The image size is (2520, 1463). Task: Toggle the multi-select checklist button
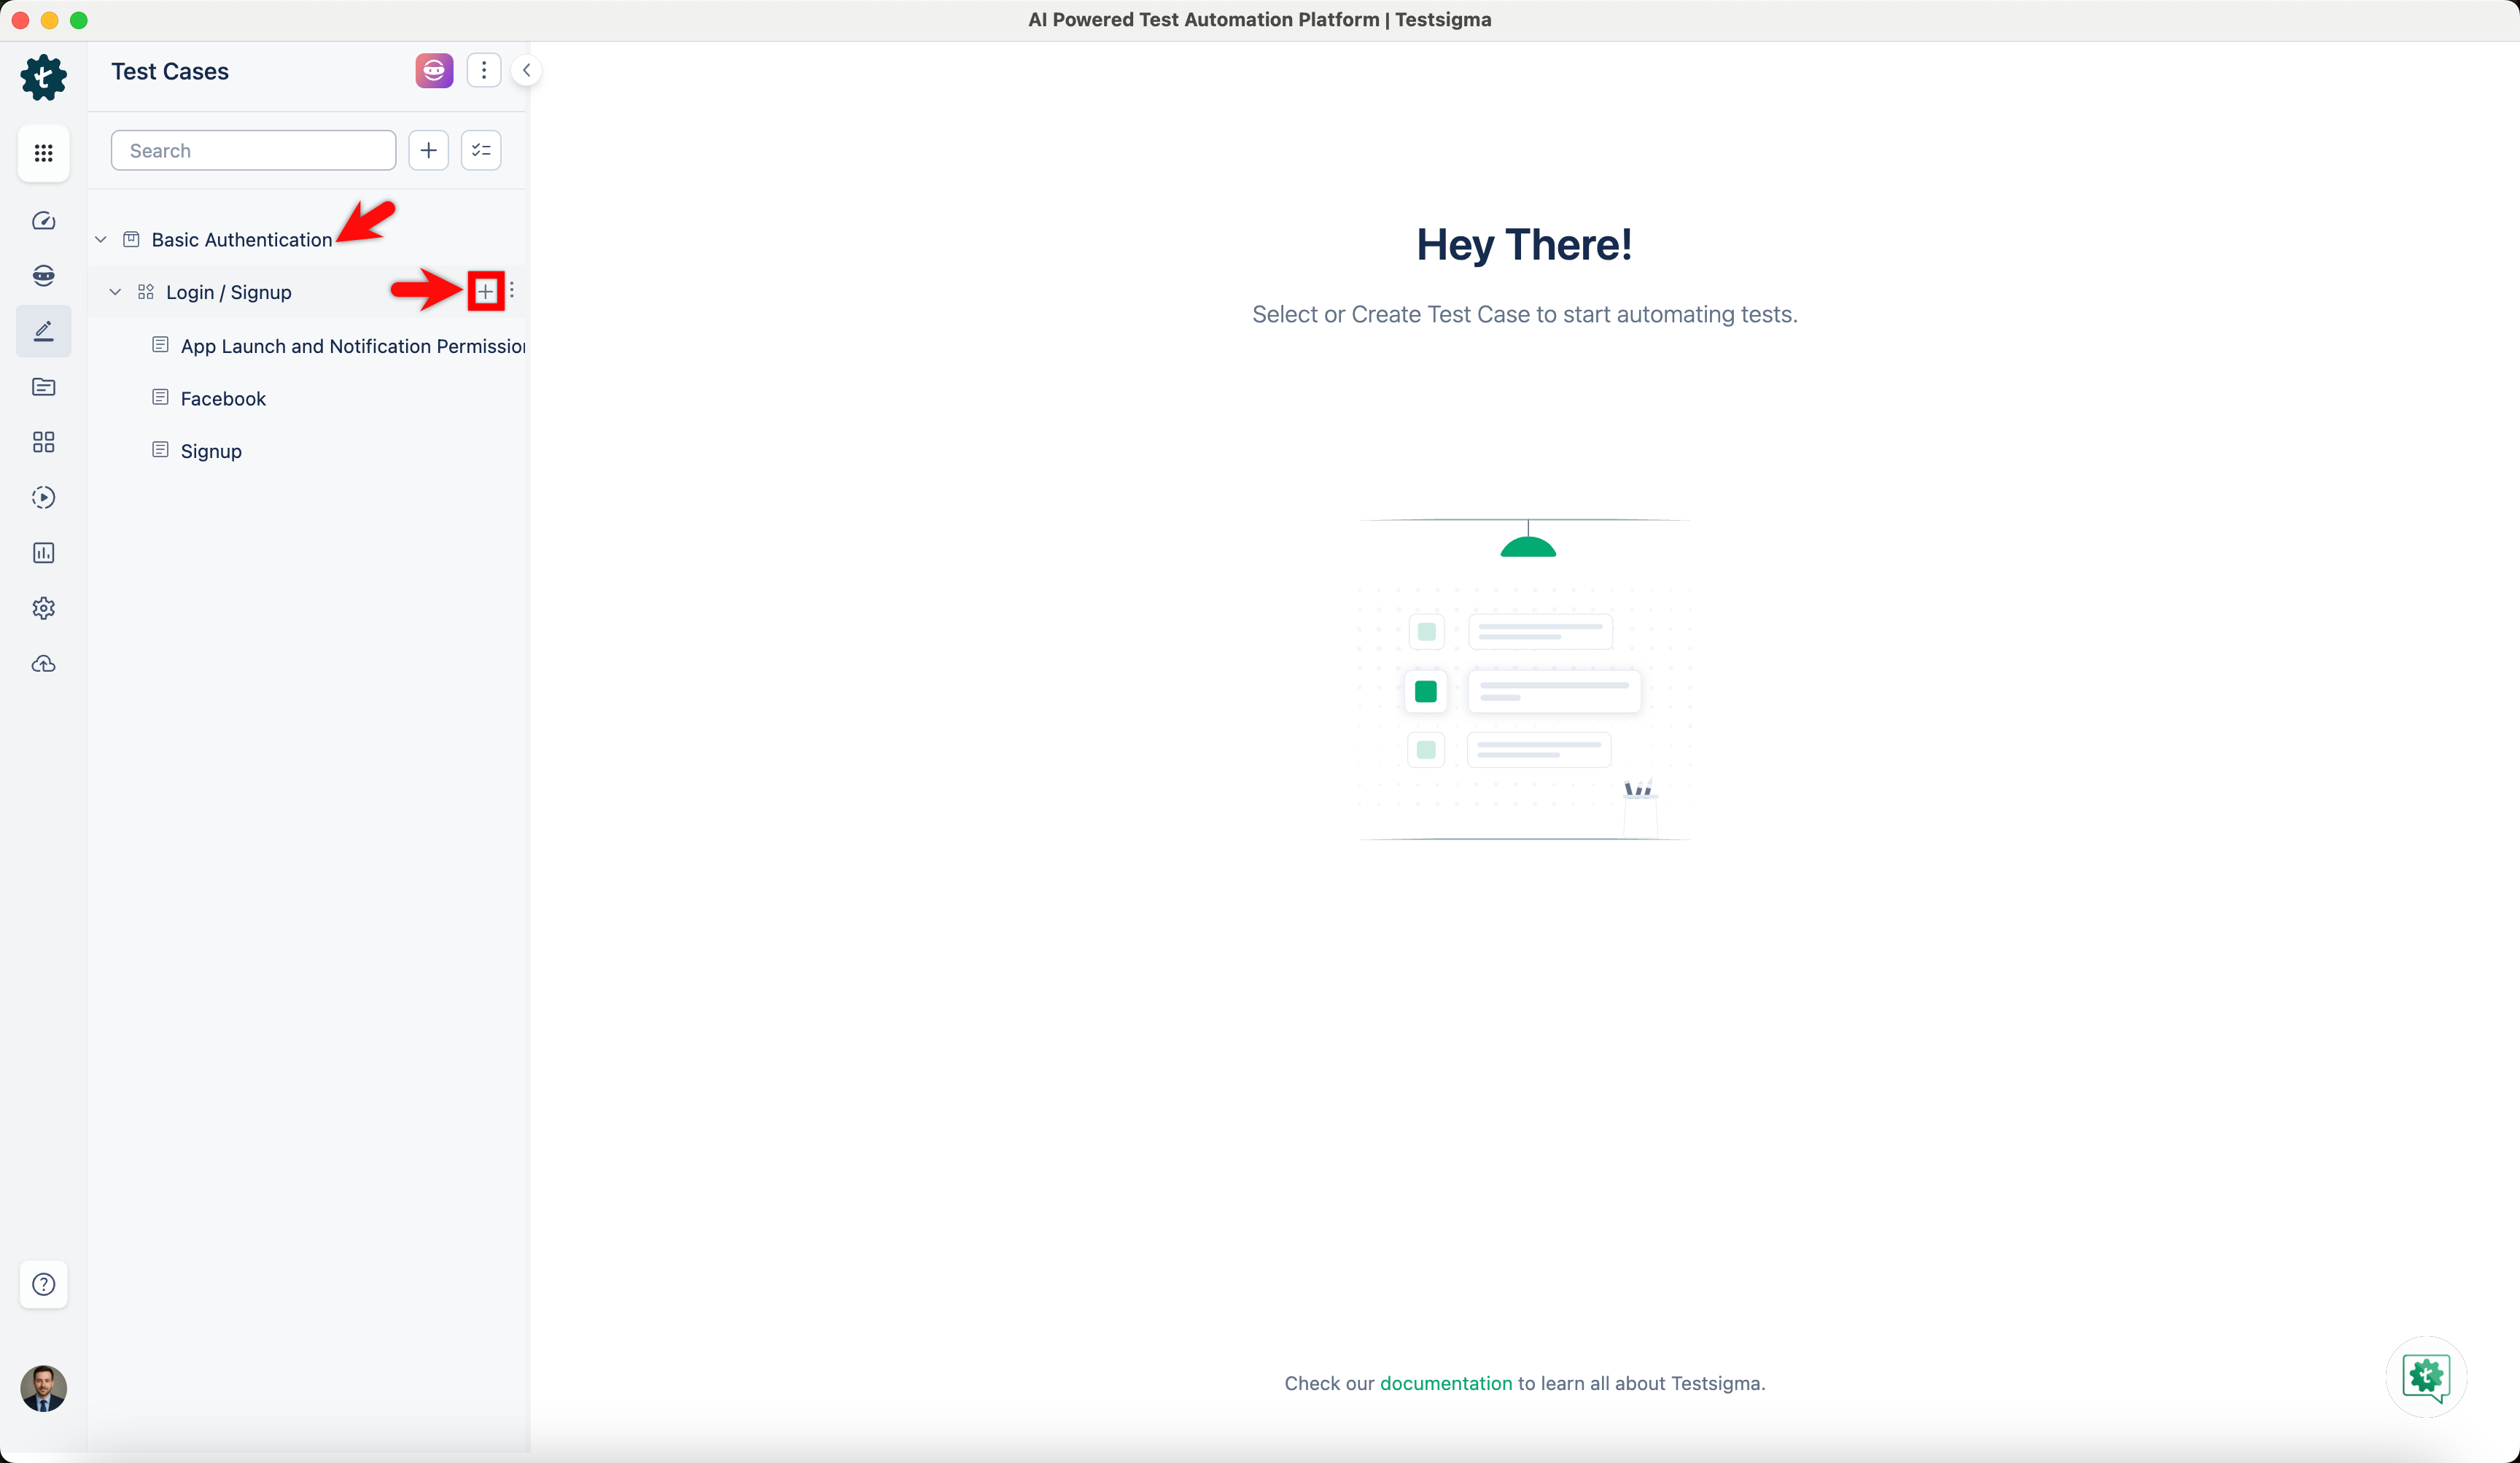481,150
